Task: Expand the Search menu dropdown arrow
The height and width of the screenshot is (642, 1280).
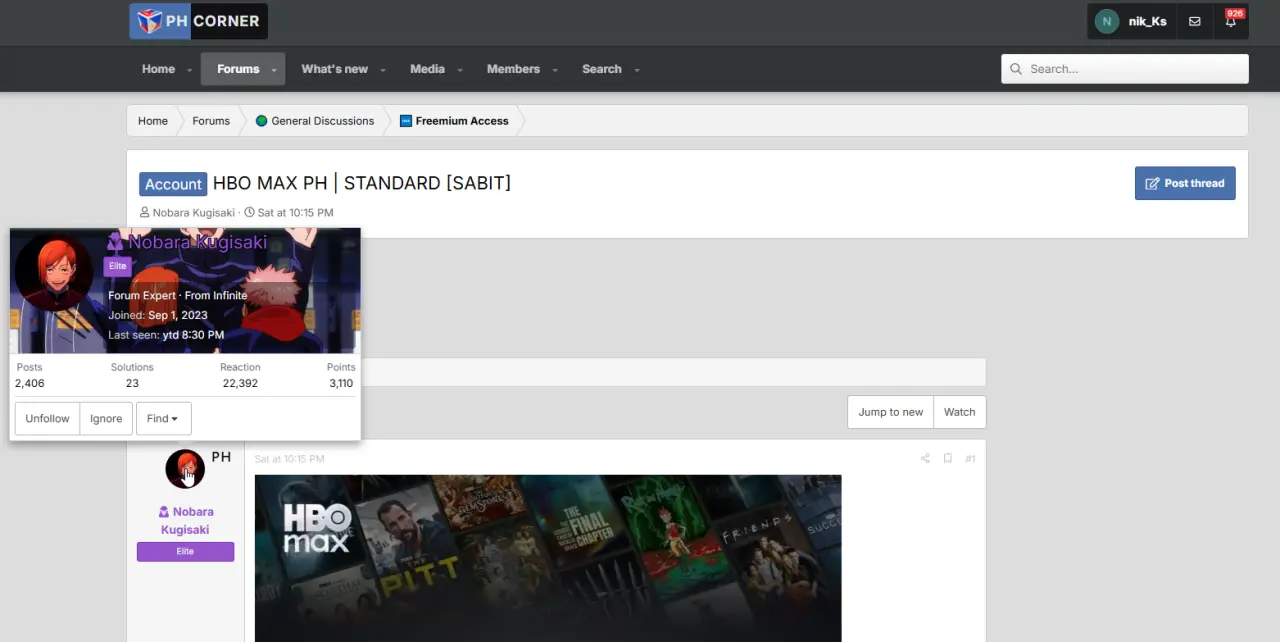Action: 637,70
